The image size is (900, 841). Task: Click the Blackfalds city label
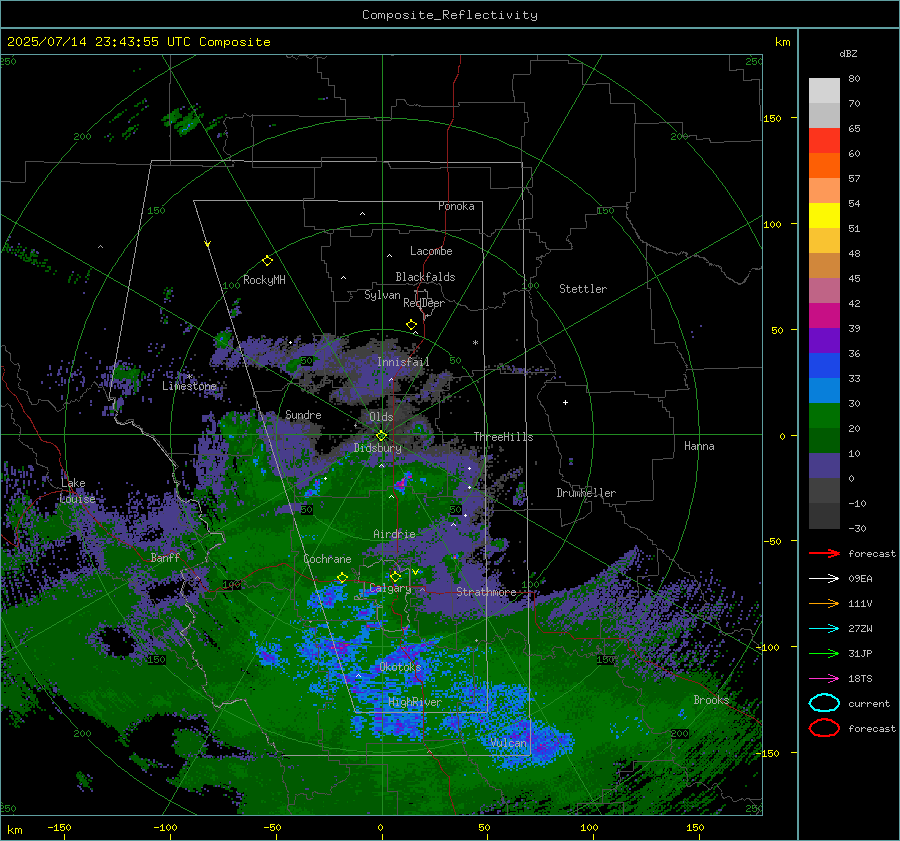425,277
